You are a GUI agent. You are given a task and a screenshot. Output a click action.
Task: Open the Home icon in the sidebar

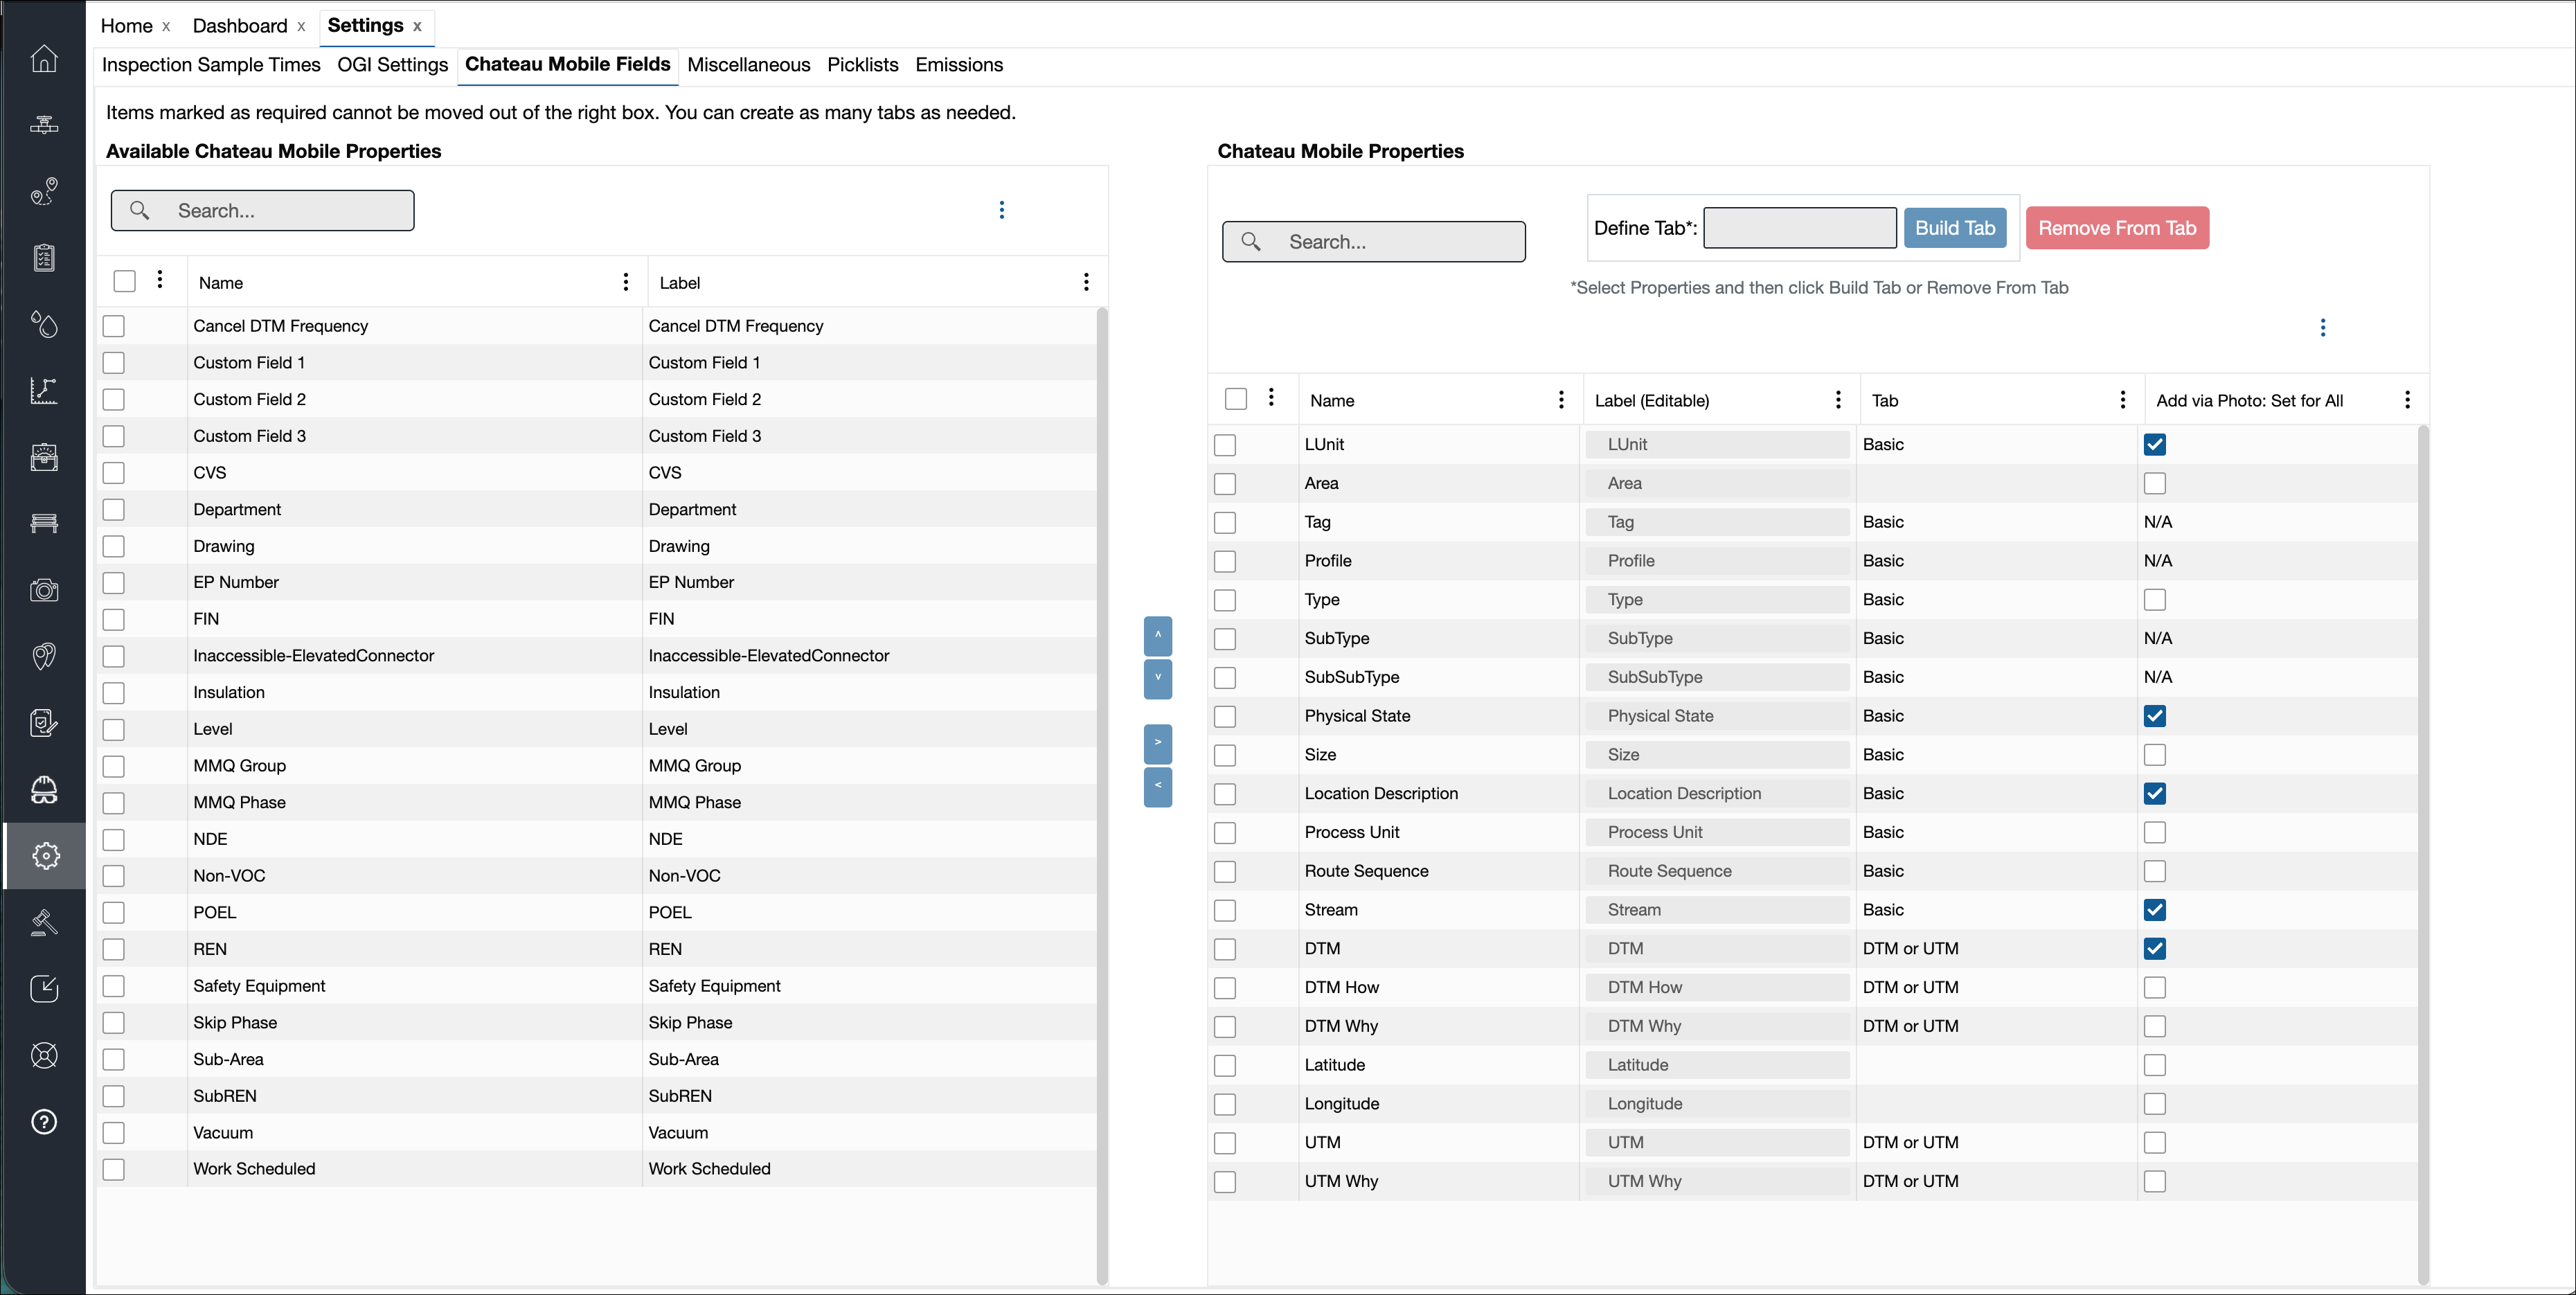pyautogui.click(x=44, y=58)
